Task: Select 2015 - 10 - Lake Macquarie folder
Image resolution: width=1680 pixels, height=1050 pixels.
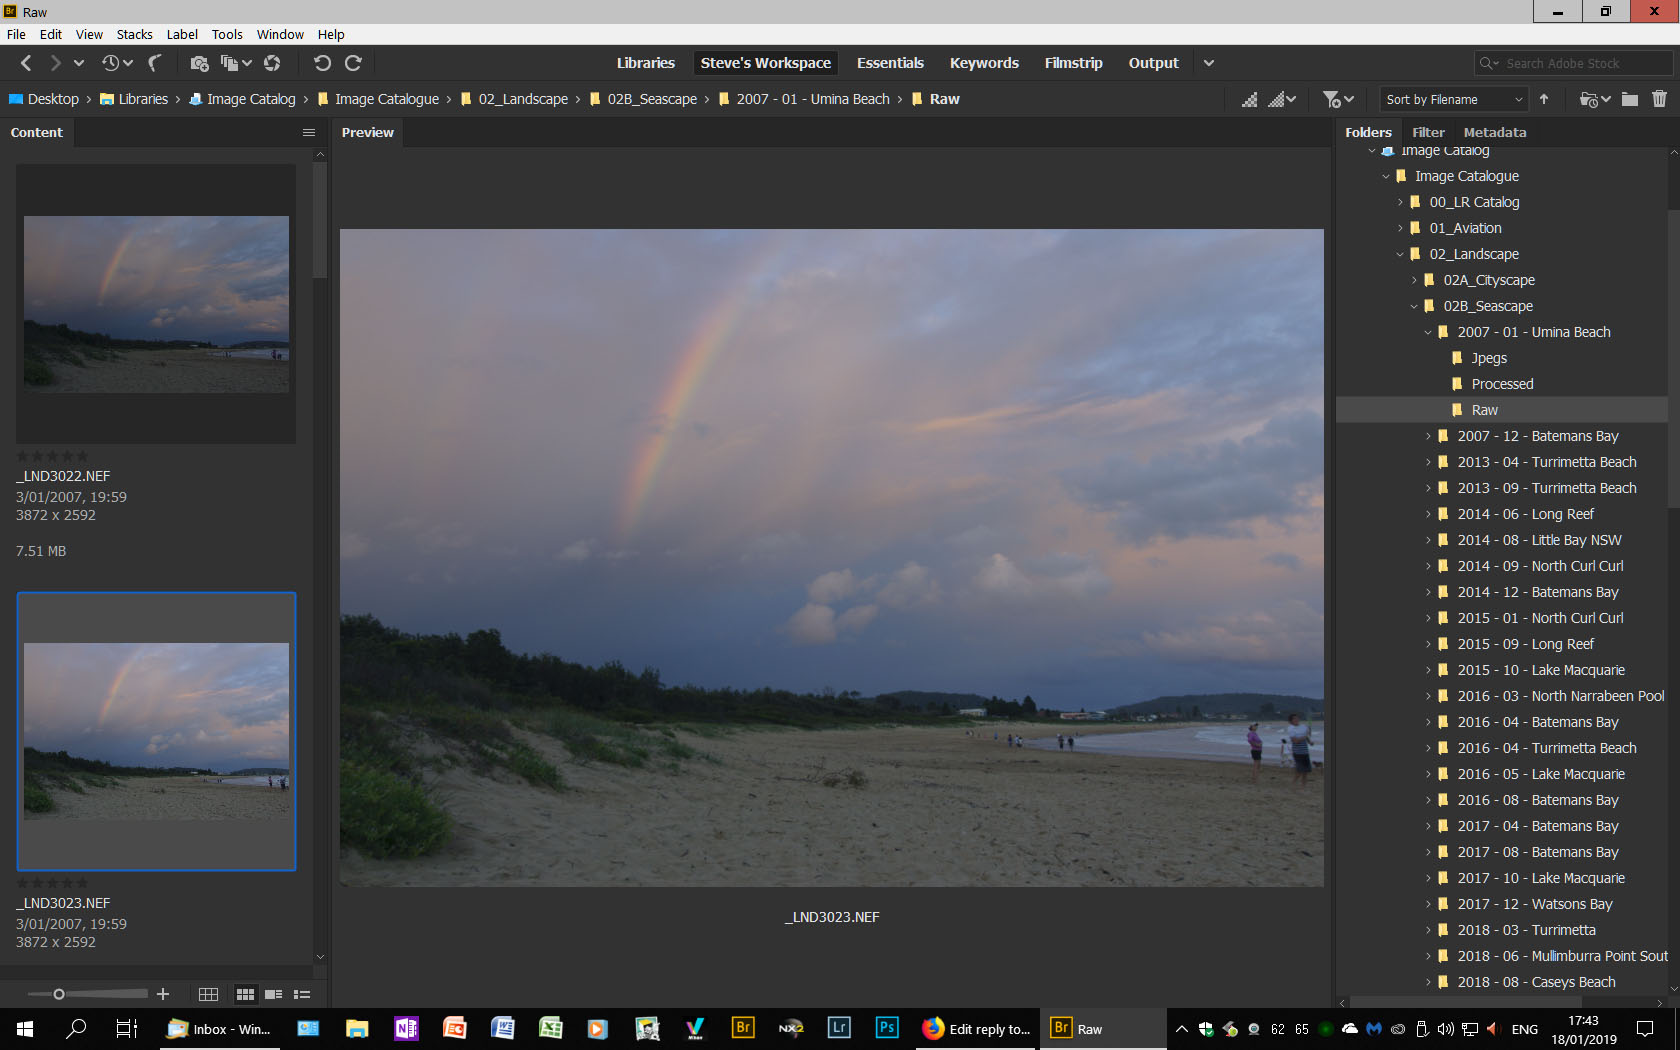Action: (x=1541, y=670)
